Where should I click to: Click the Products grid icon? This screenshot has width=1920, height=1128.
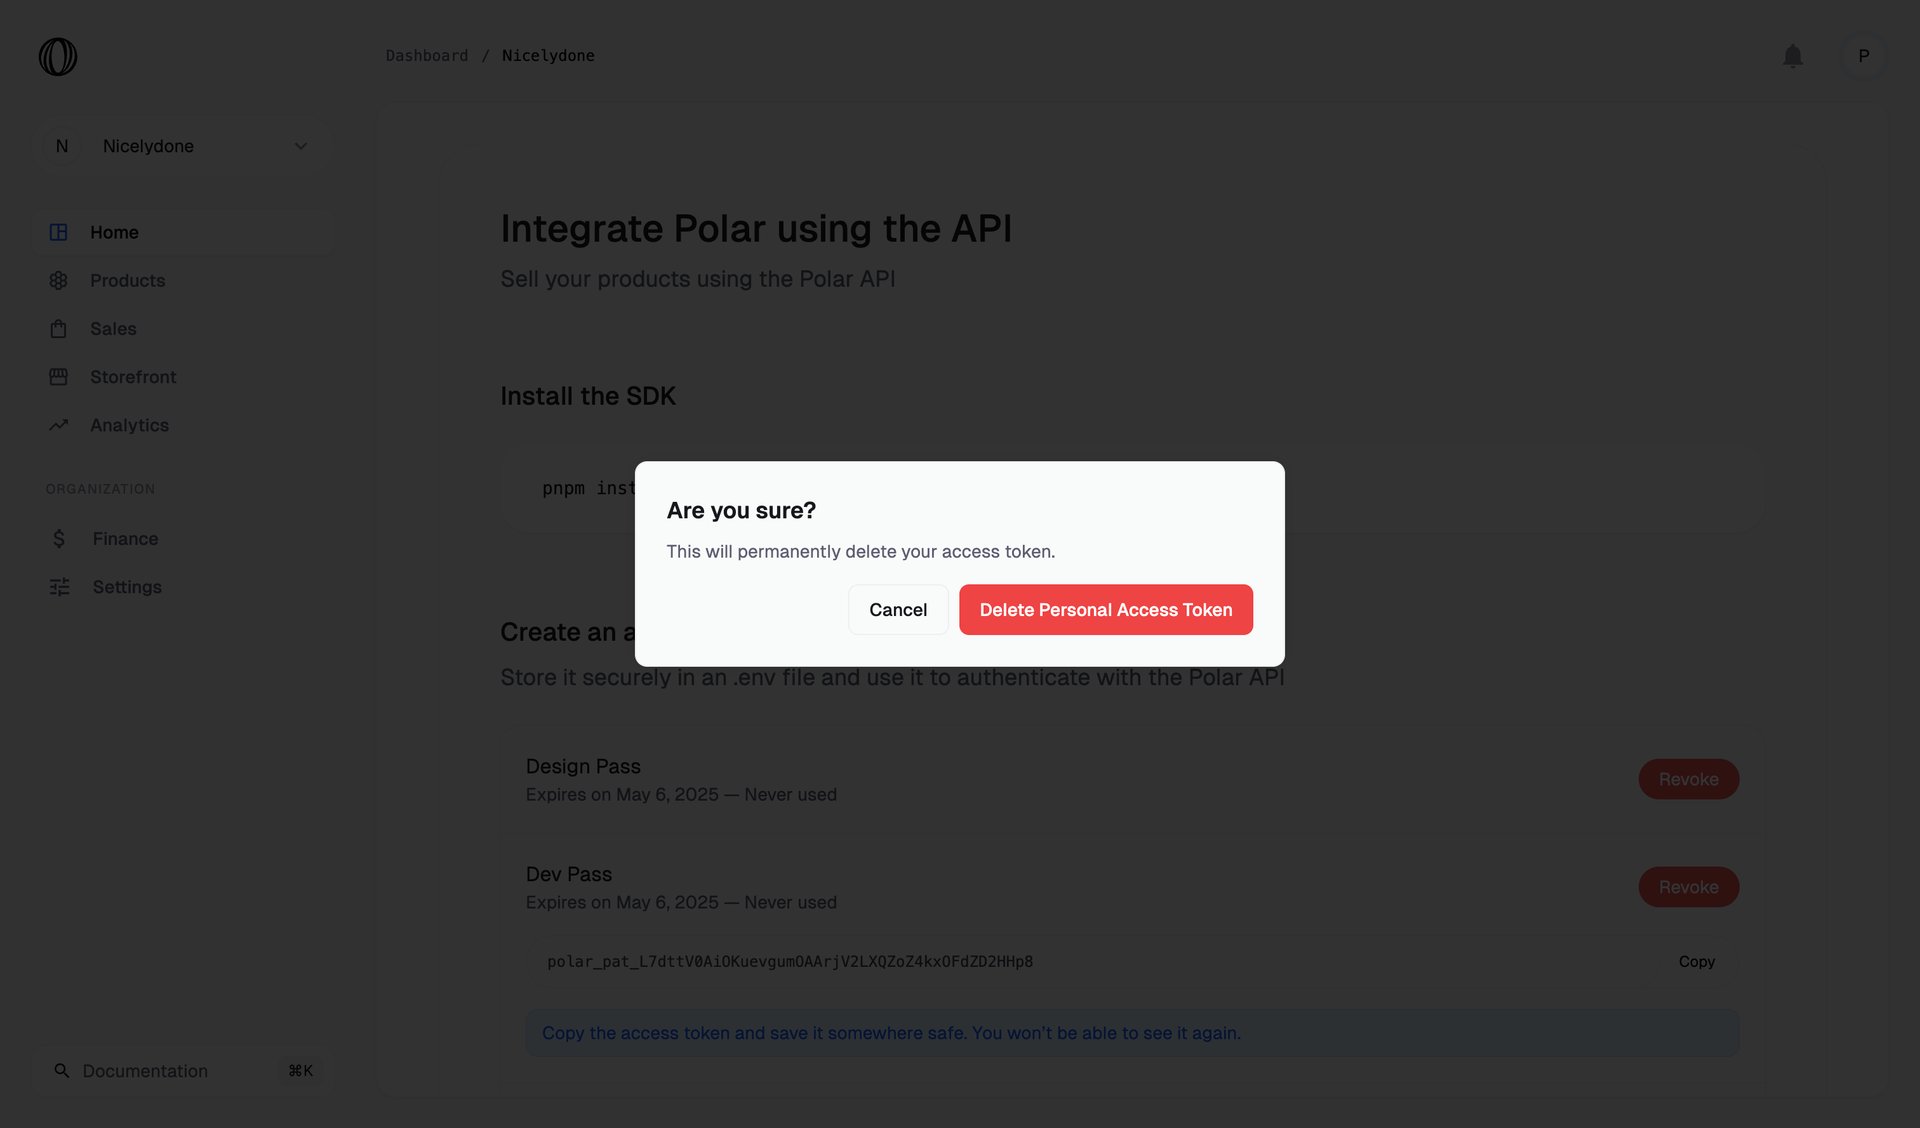tap(58, 280)
